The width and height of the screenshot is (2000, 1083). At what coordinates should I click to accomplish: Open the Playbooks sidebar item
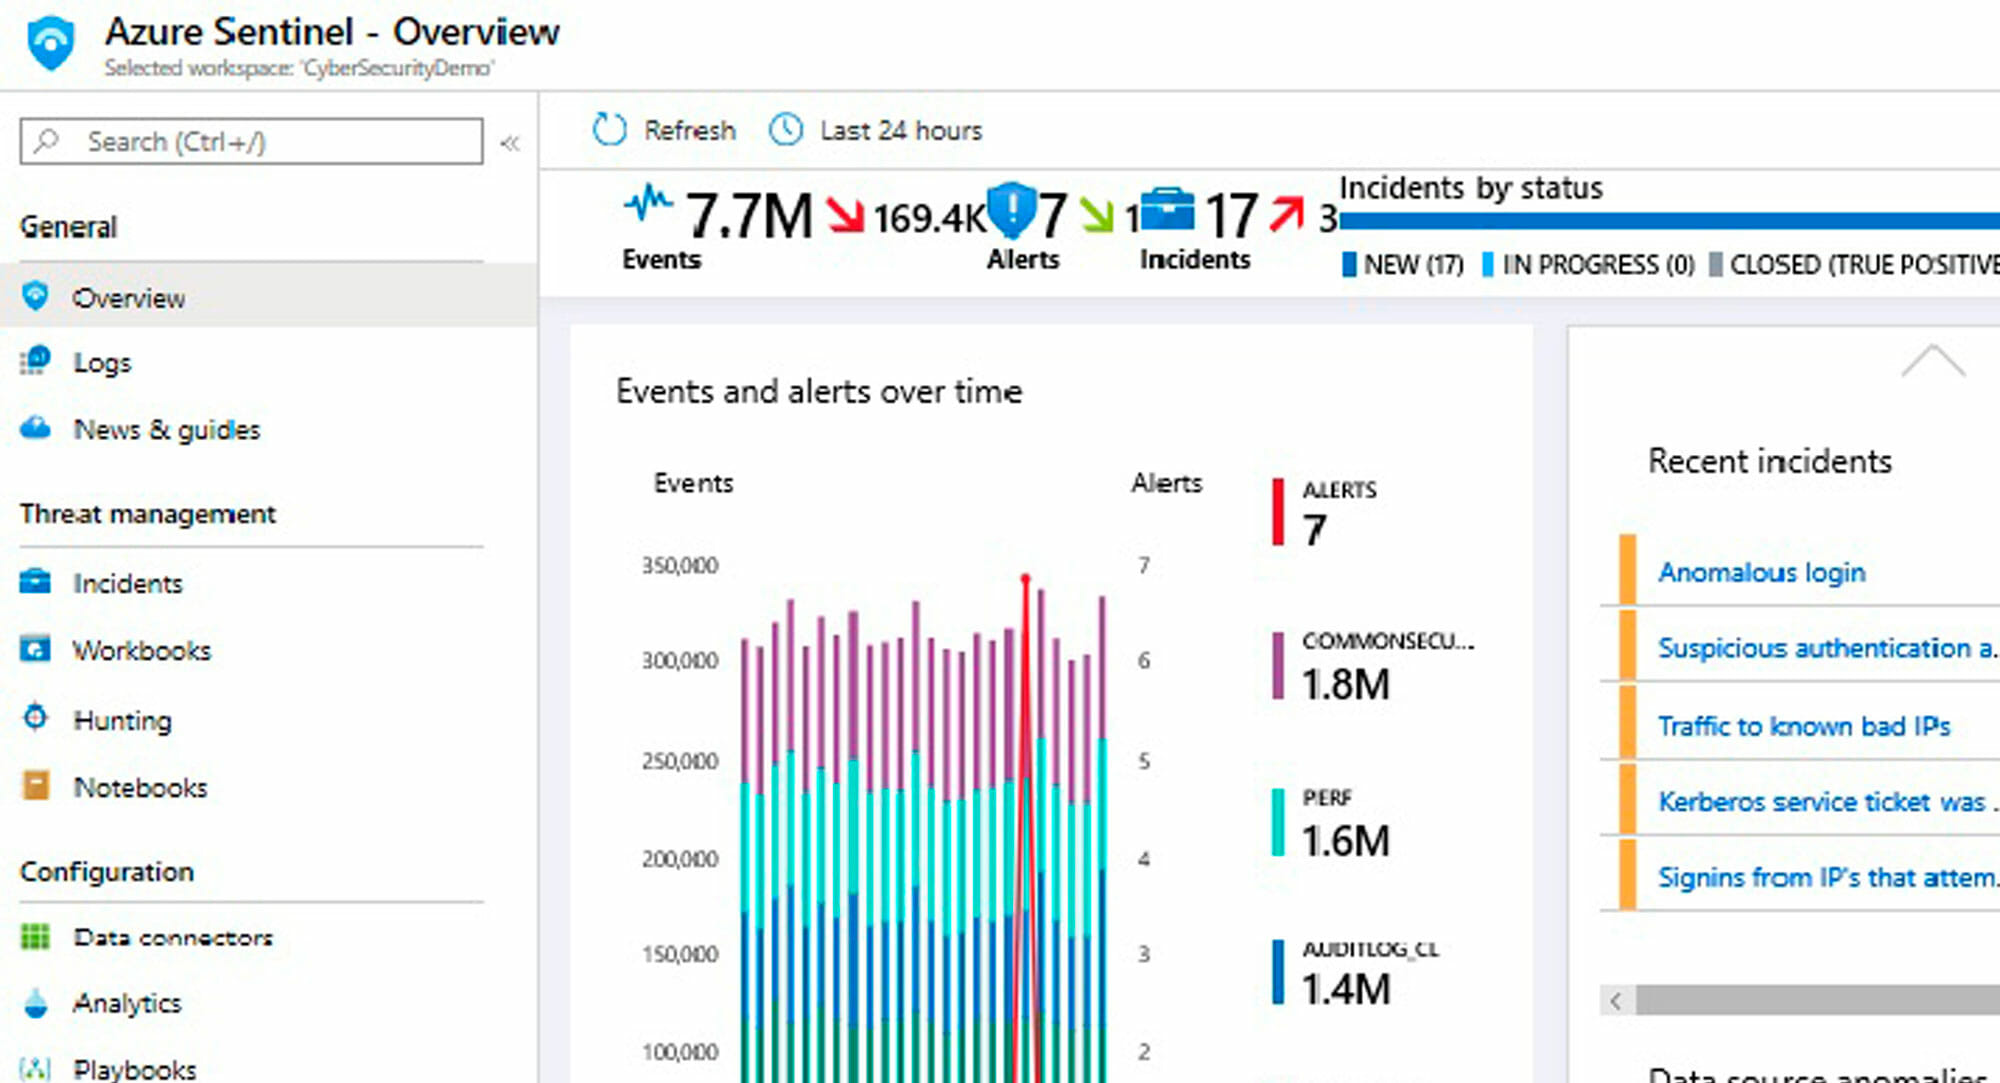(134, 1068)
